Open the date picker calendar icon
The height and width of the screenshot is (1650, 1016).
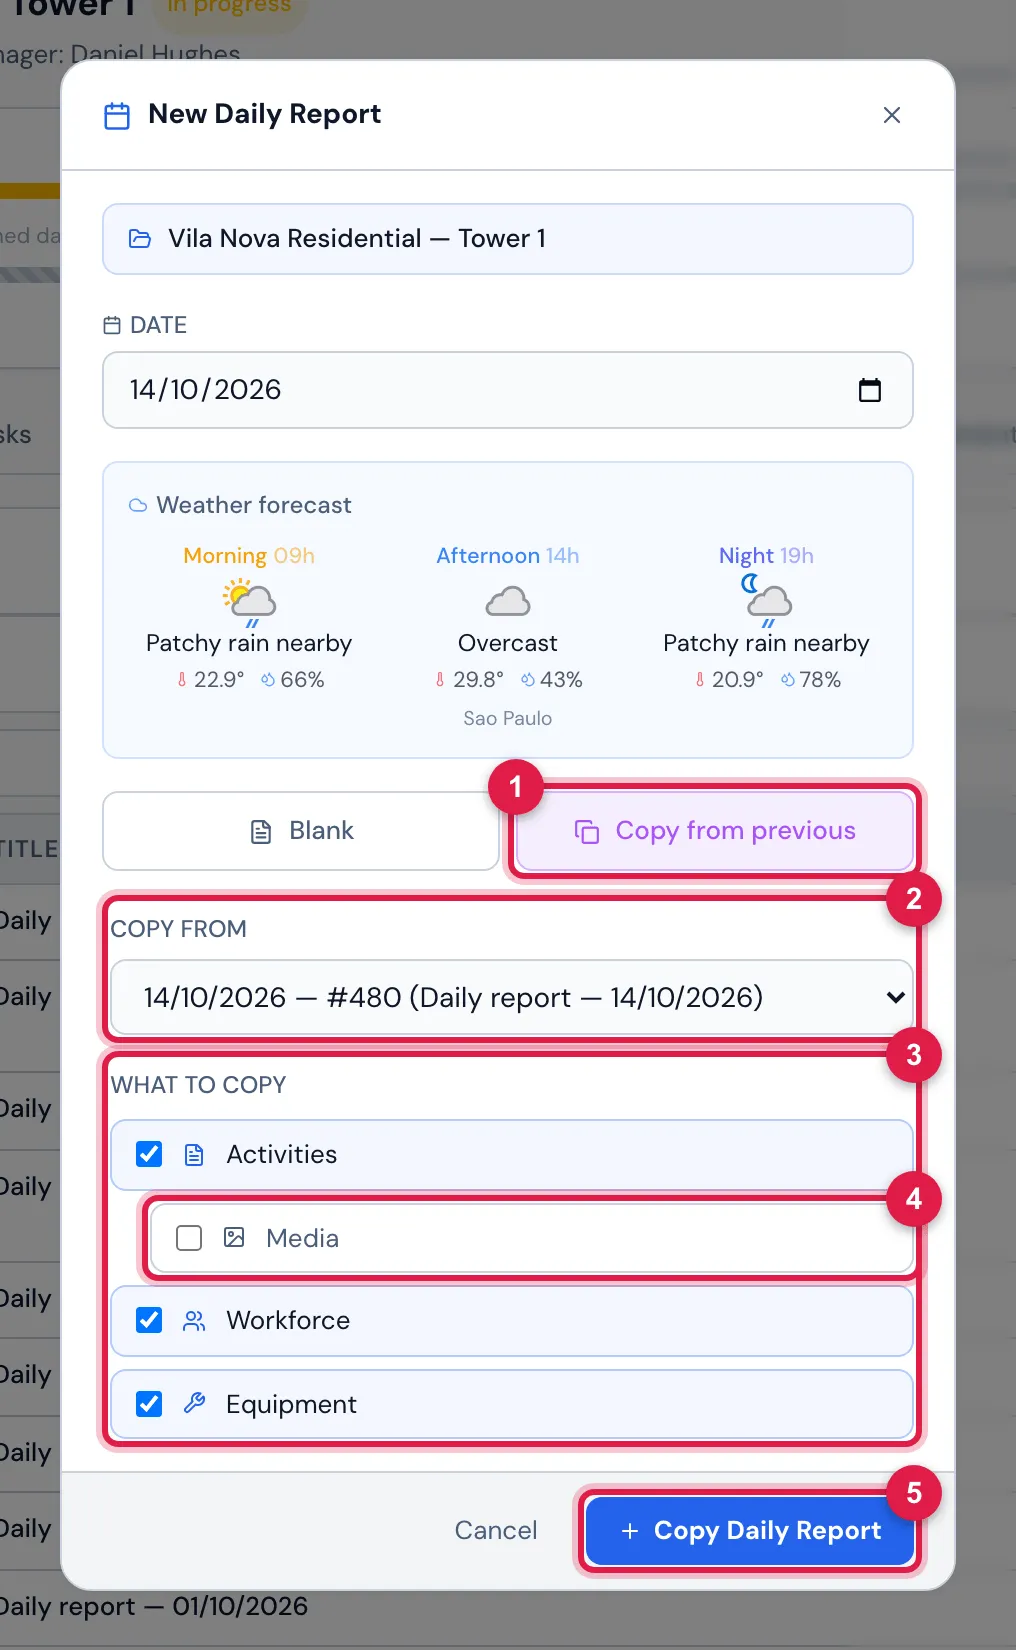[870, 390]
